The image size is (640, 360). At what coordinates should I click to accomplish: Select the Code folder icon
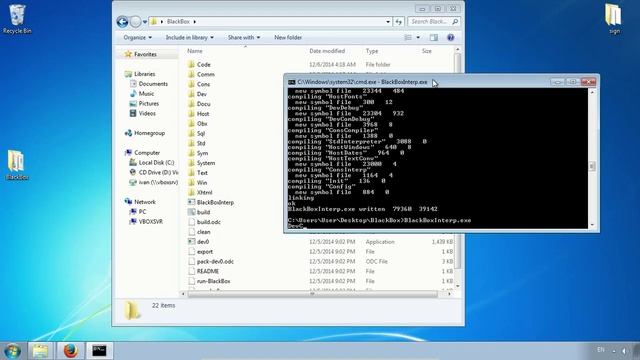coord(191,64)
